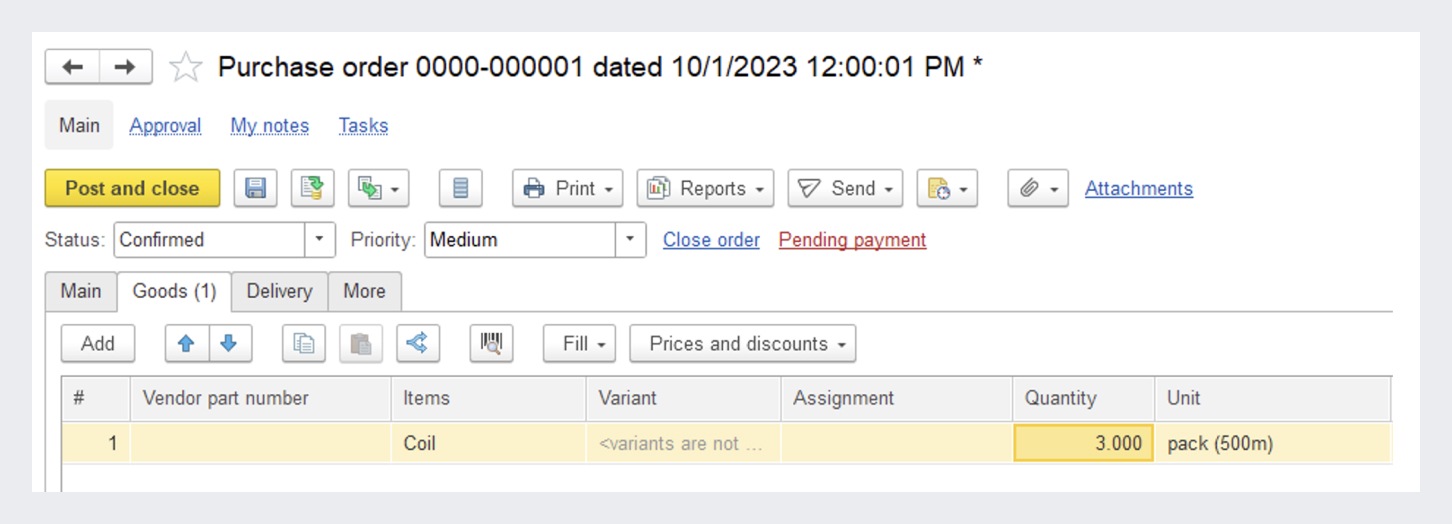
Task: Open the Pending payment link
Action: (852, 240)
